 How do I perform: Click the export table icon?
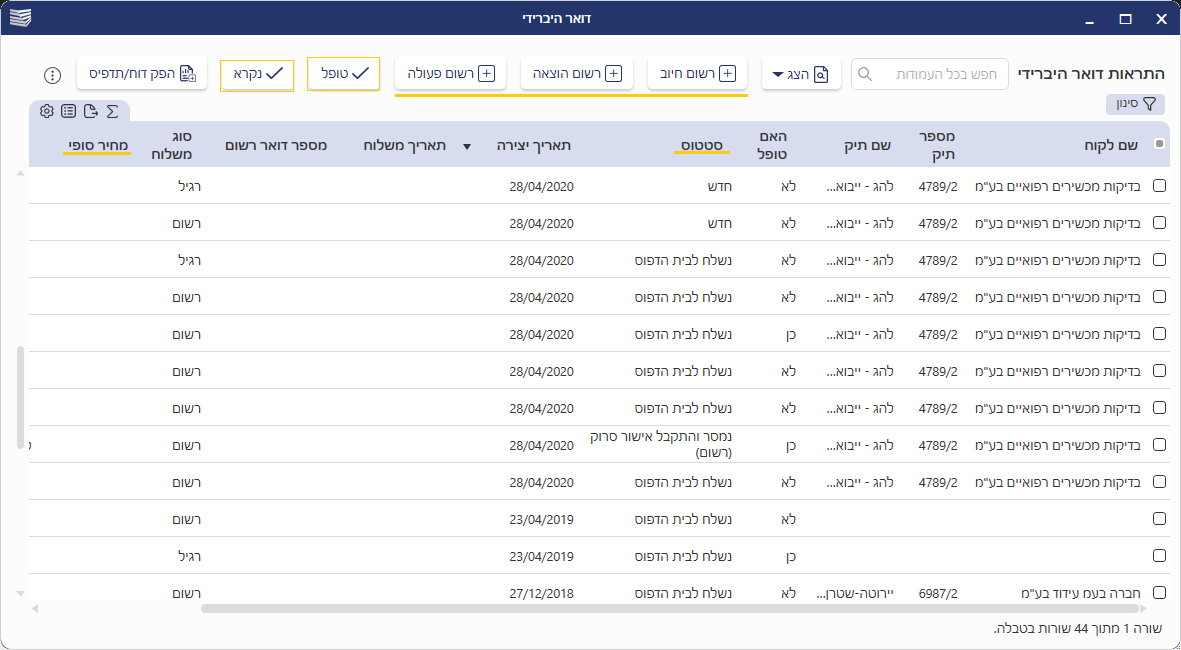pyautogui.click(x=90, y=111)
